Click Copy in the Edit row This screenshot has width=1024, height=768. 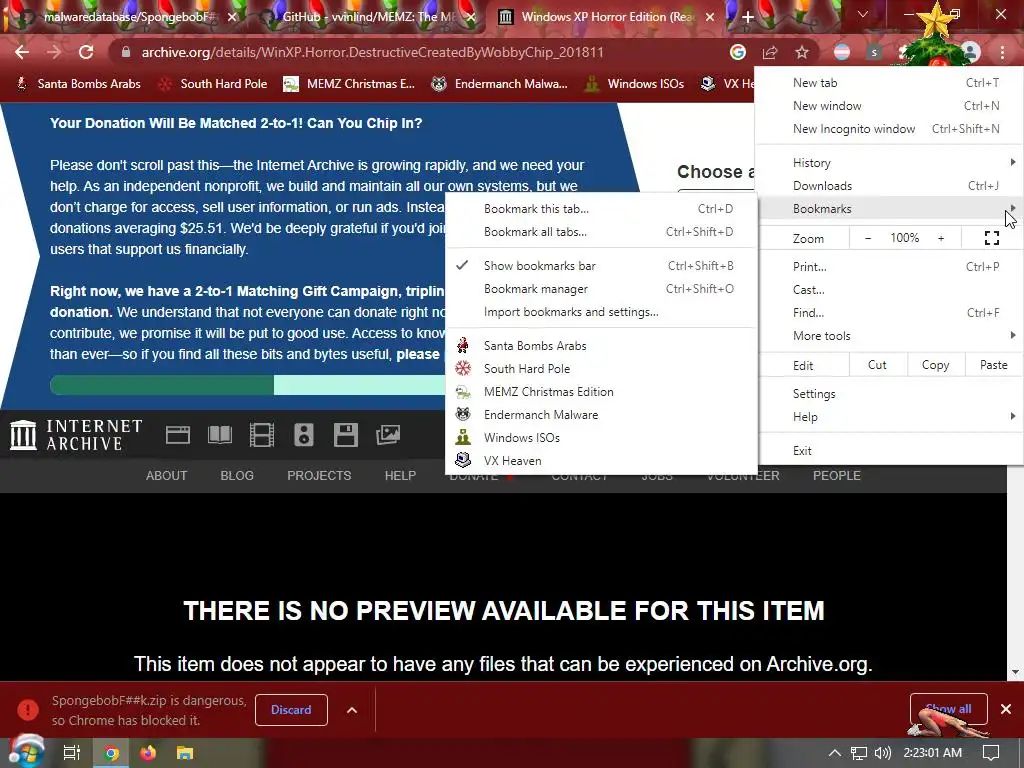pyautogui.click(x=935, y=365)
